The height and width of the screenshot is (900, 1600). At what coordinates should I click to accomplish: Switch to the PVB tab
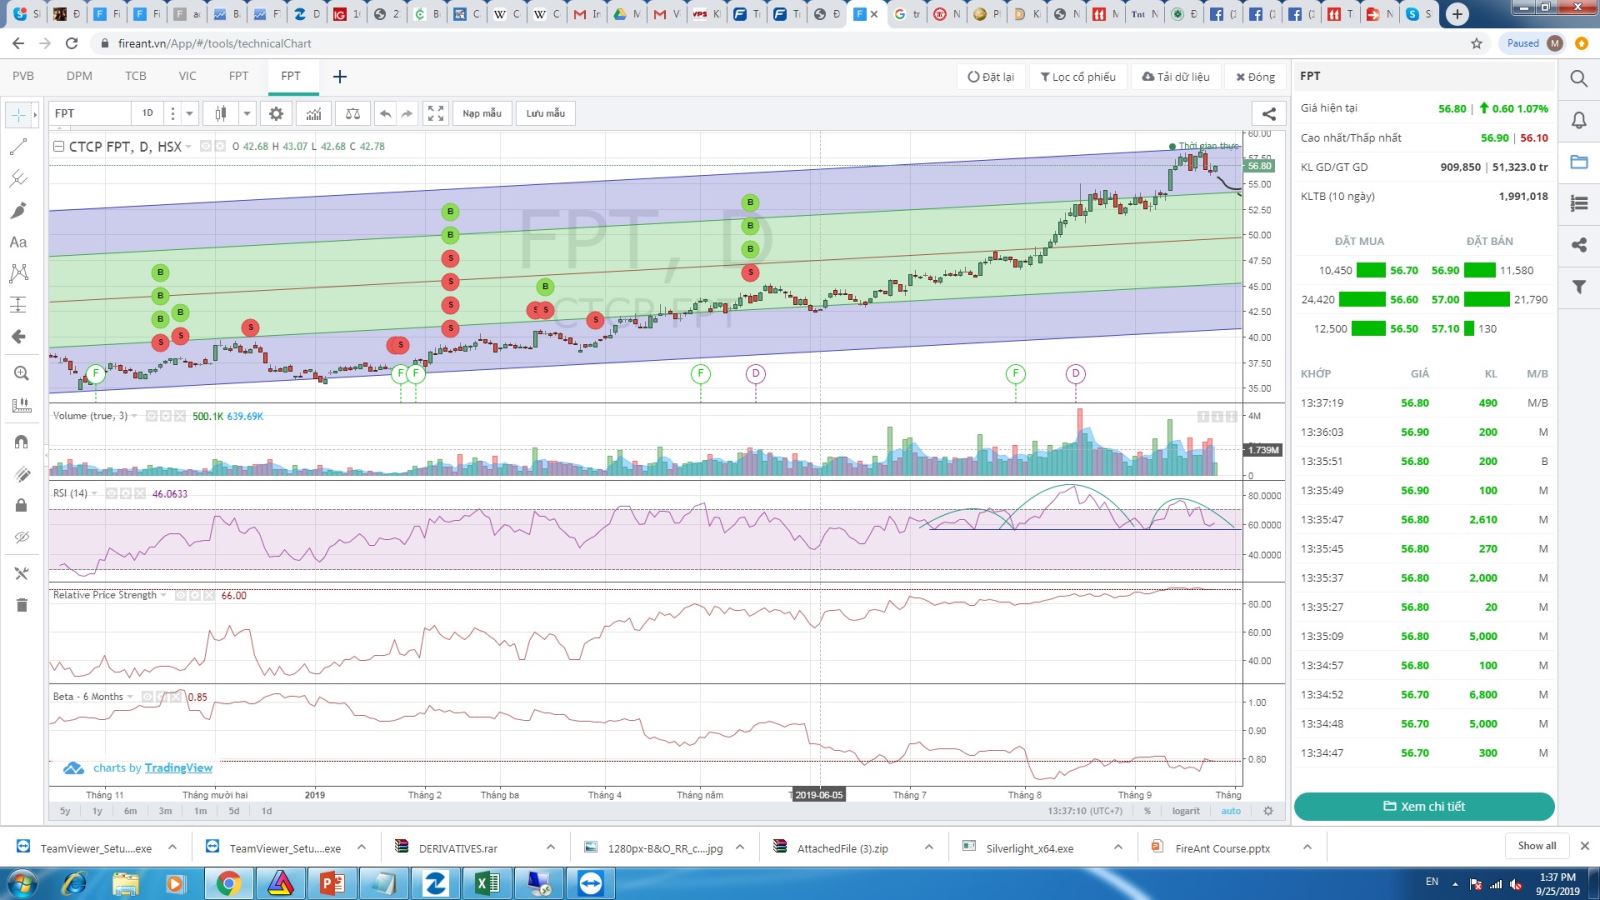tap(23, 76)
